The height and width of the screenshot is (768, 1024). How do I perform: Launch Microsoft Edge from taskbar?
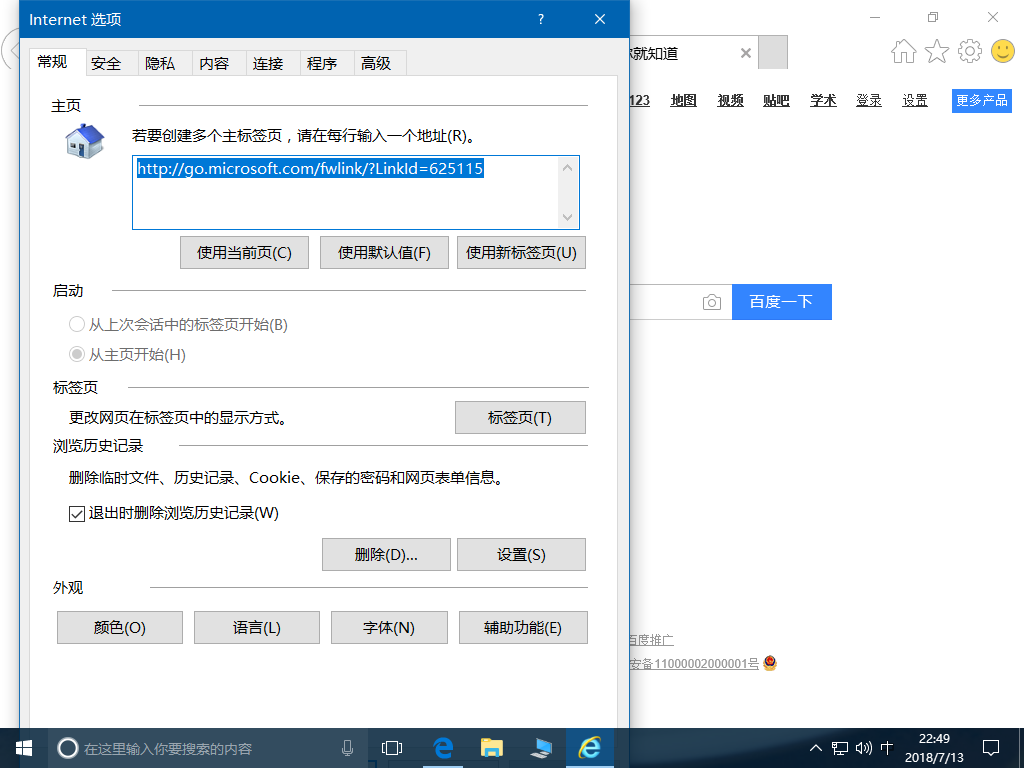[443, 748]
